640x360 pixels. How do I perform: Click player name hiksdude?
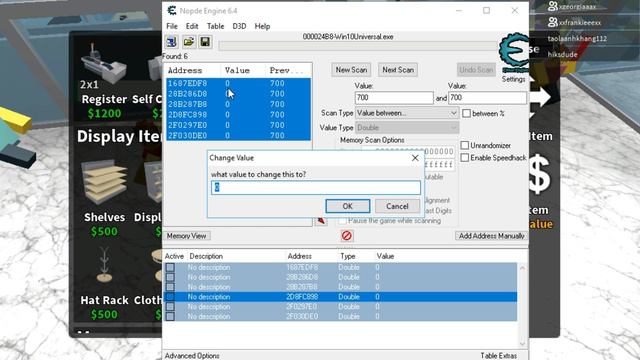click(562, 55)
